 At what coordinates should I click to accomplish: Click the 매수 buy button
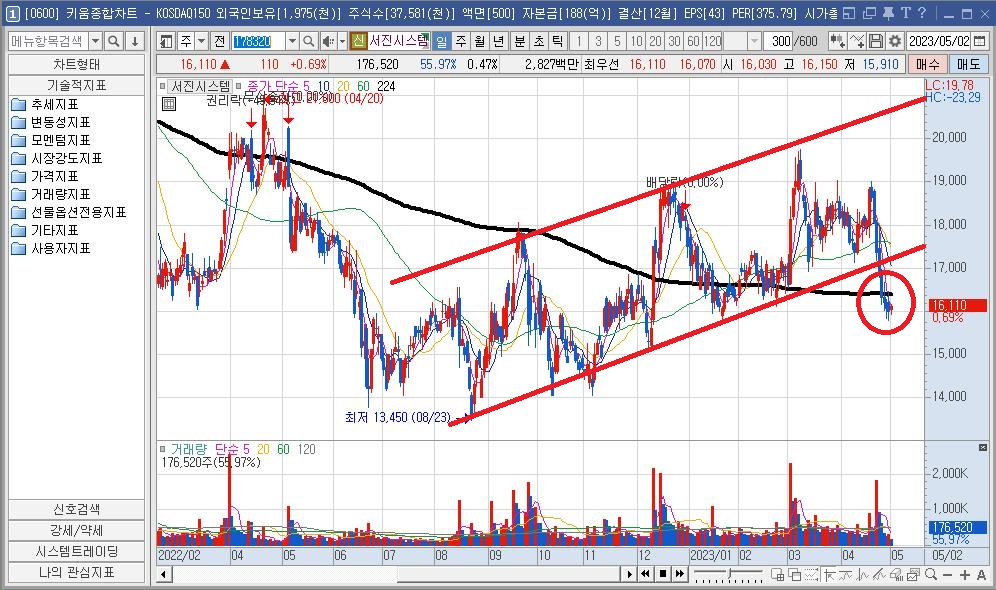click(x=927, y=65)
